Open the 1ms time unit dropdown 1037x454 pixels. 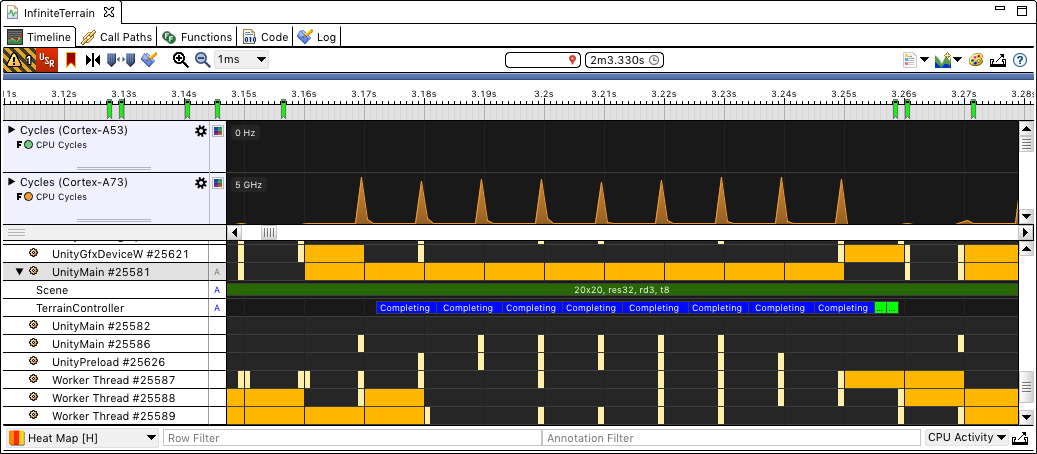click(x=241, y=60)
